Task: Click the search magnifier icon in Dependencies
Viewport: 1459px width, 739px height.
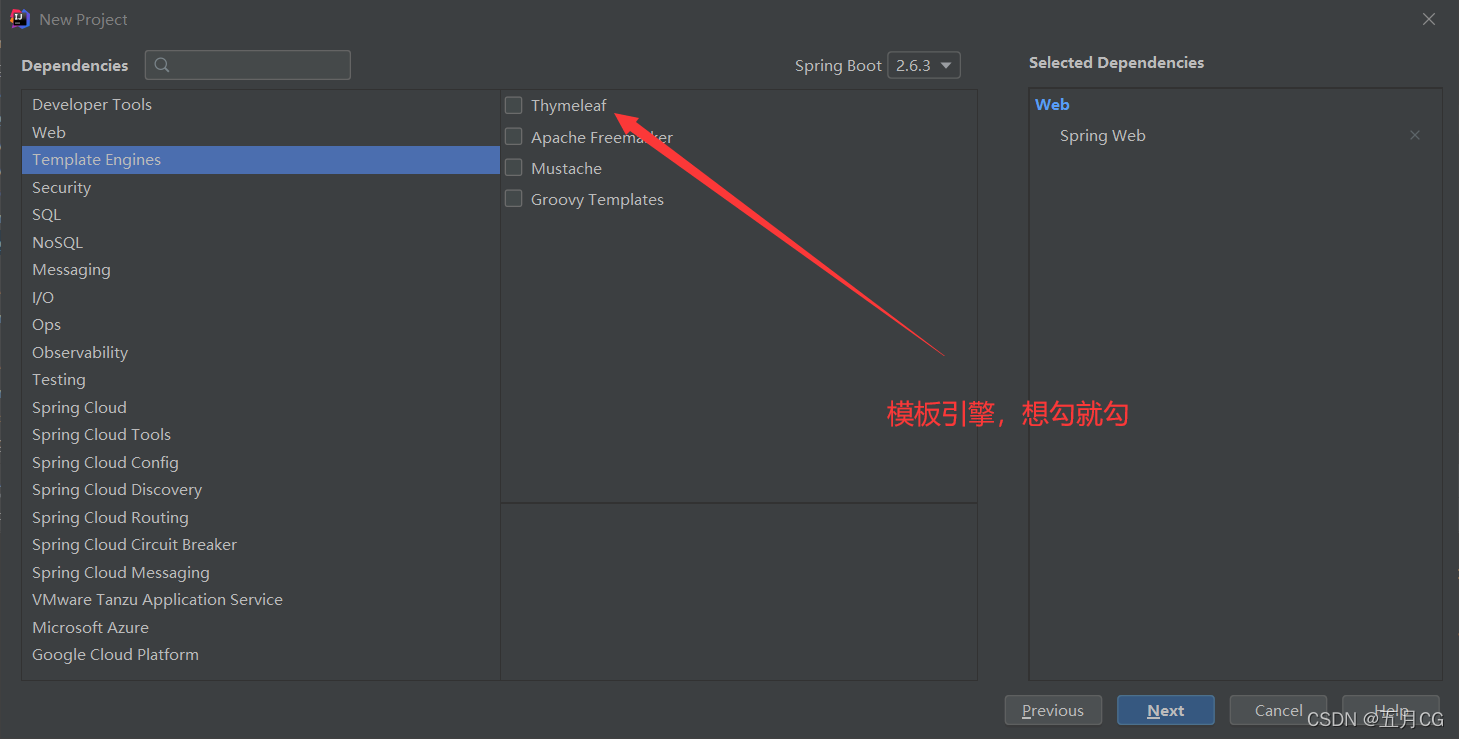Action: tap(163, 65)
